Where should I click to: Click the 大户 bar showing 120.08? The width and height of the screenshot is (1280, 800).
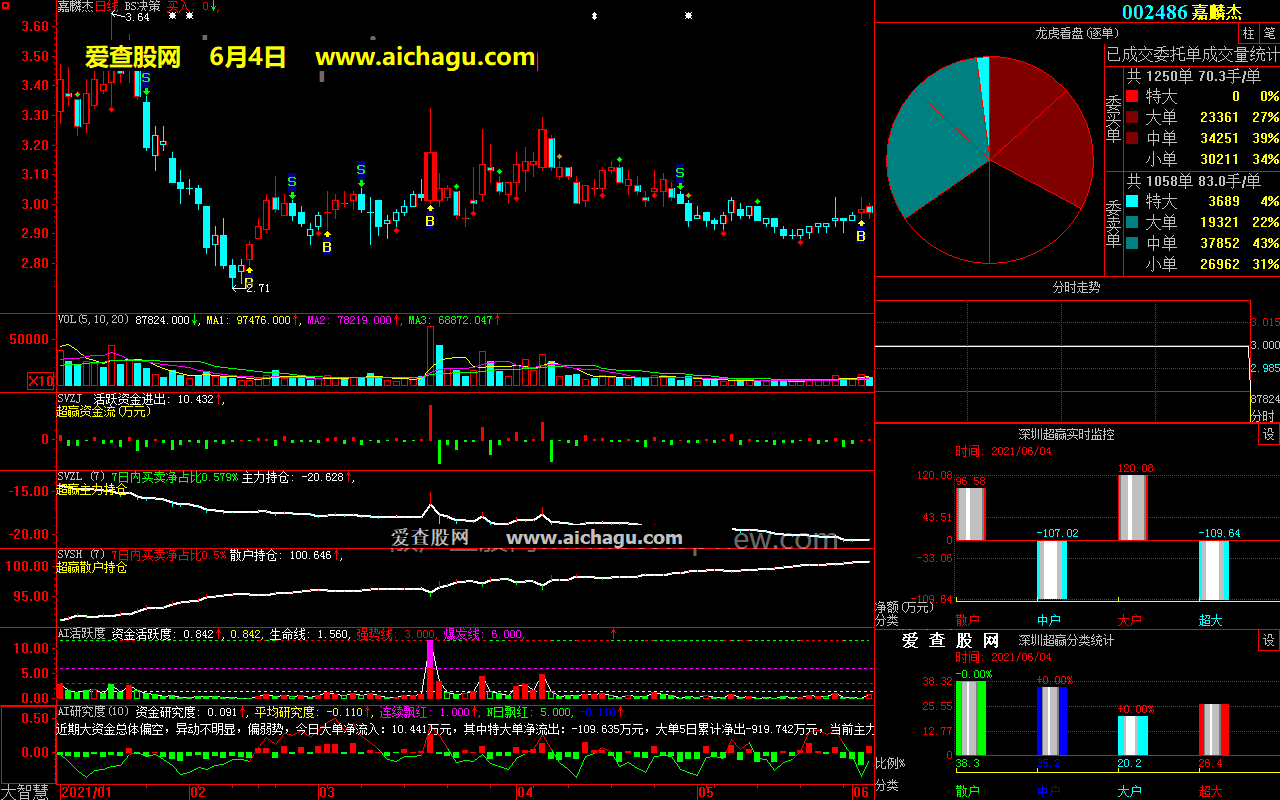tap(1132, 508)
